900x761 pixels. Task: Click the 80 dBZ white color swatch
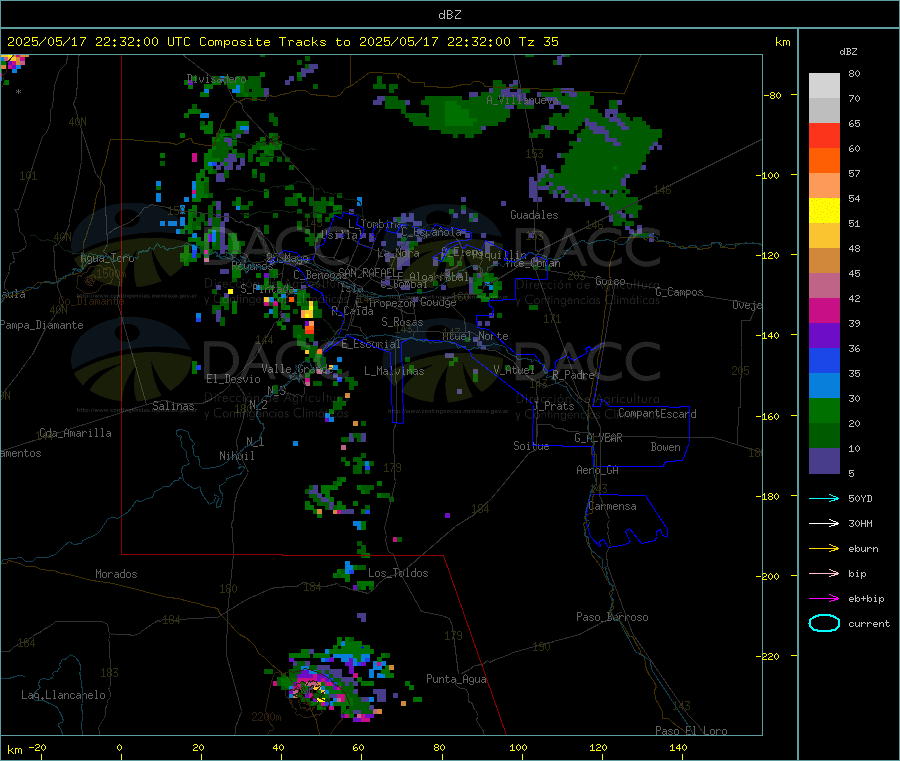tap(824, 86)
